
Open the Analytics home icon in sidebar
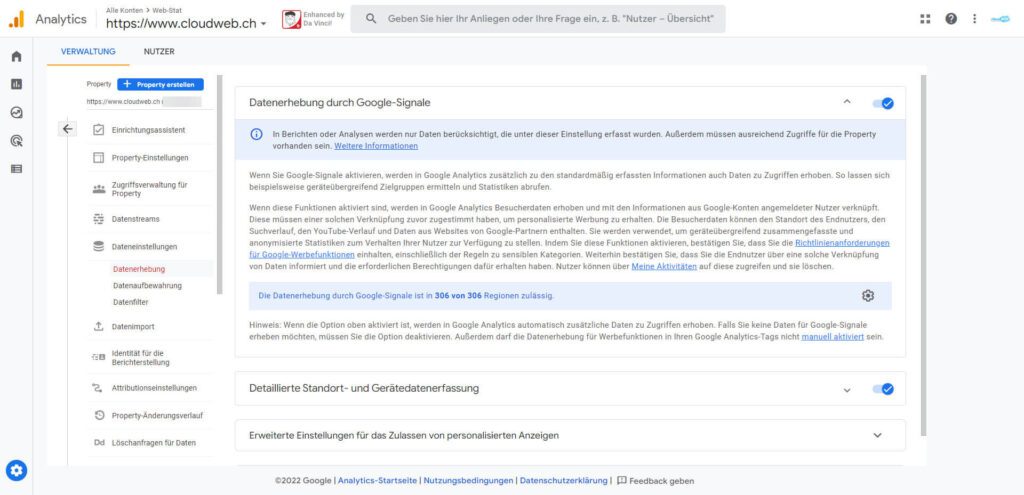point(16,57)
